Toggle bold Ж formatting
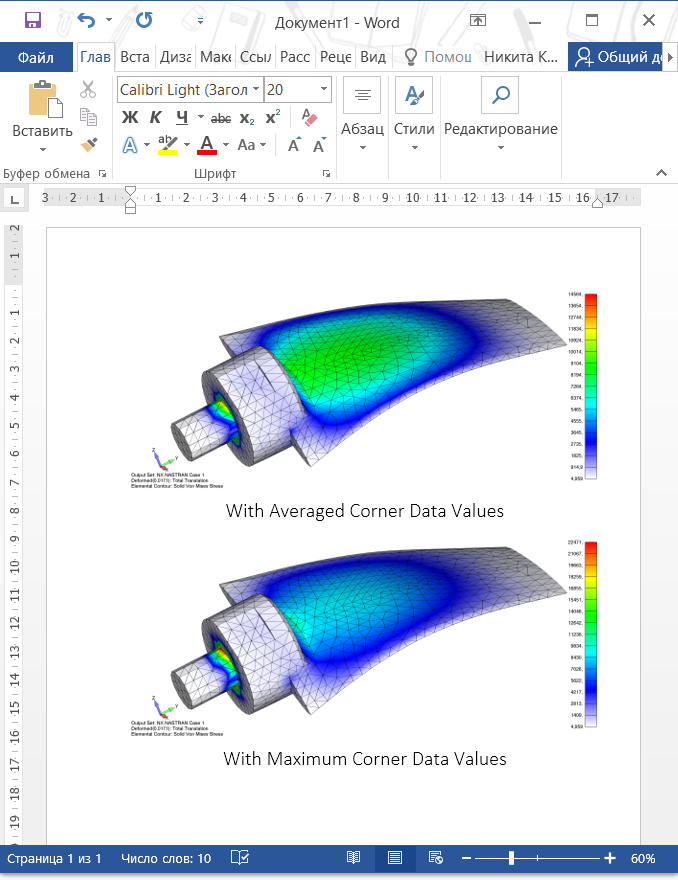The width and height of the screenshot is (678, 880). 130,117
